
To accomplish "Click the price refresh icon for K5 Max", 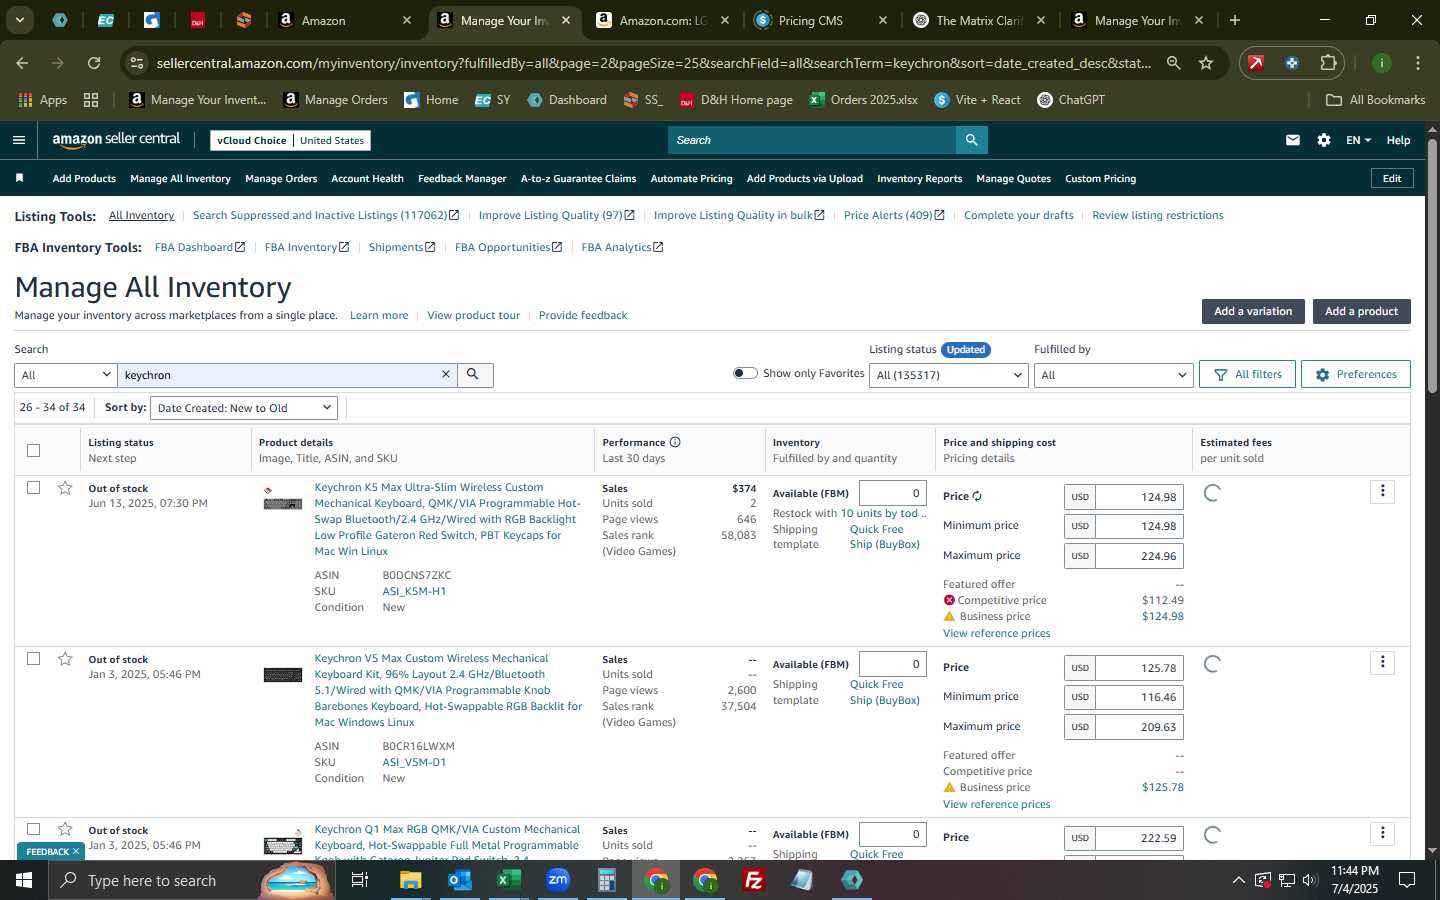I will coord(977,496).
